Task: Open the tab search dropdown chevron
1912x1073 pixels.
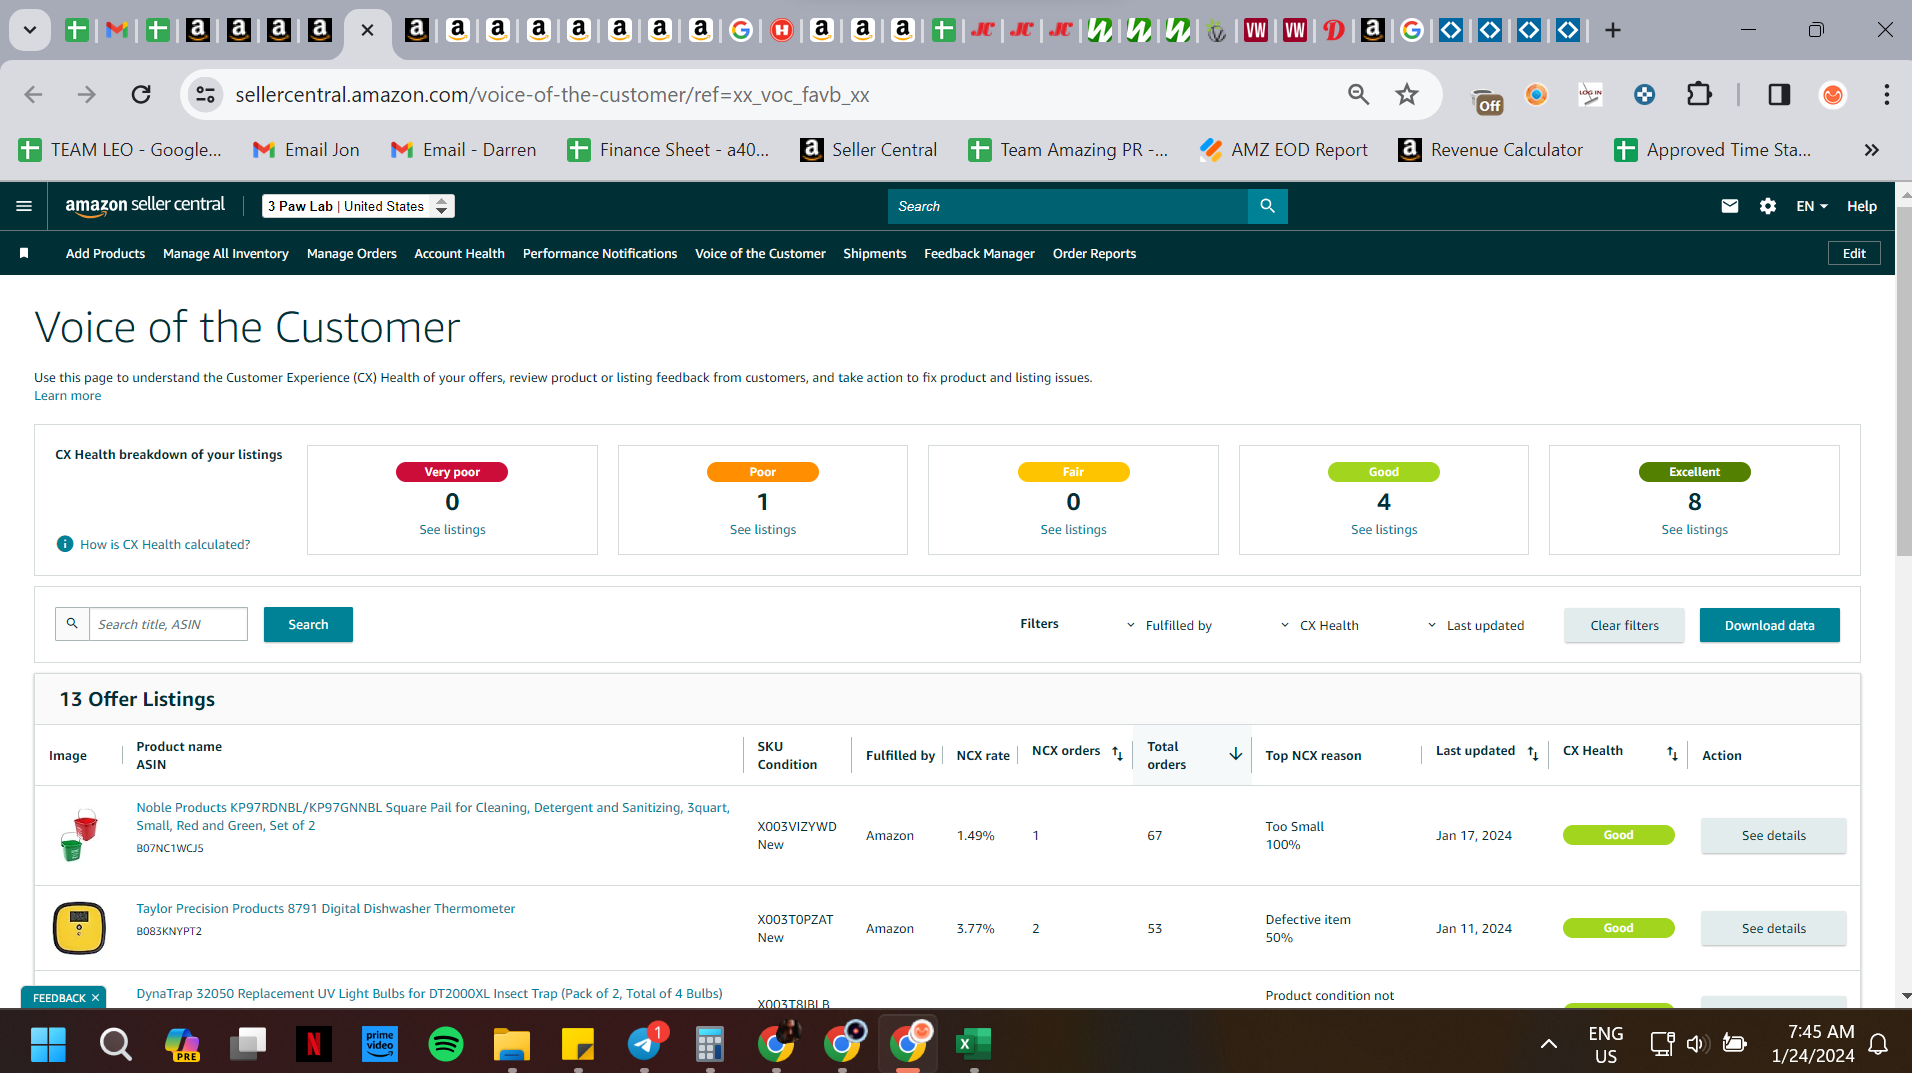Action: (30, 30)
